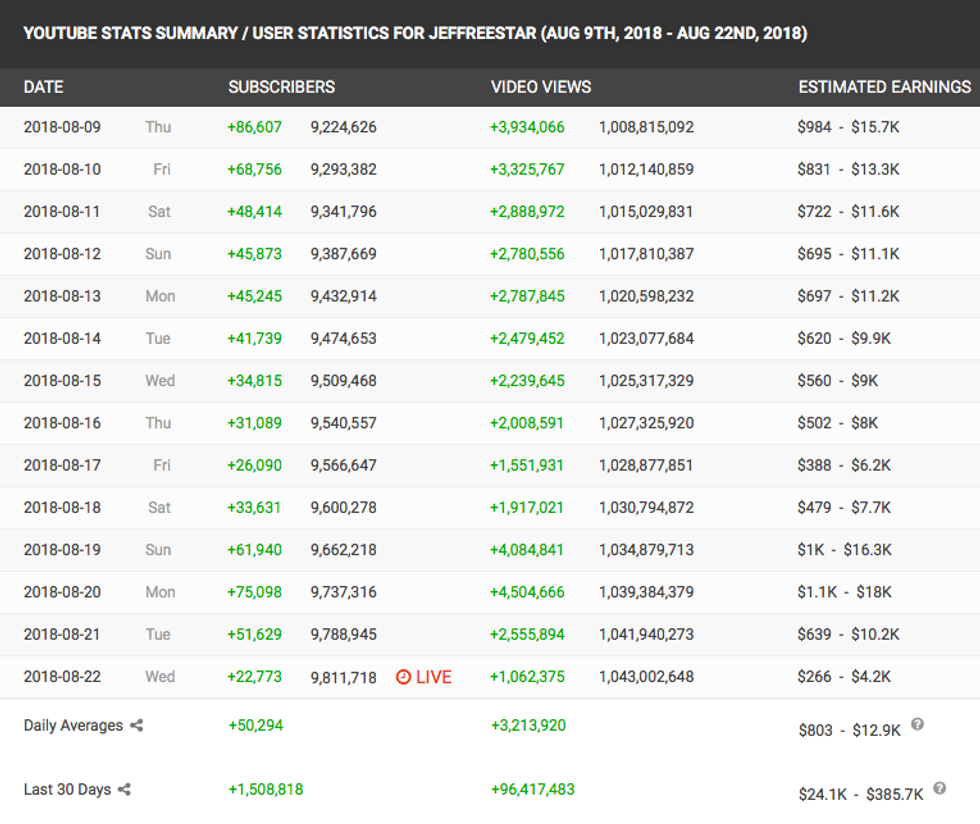Viewport: 980px width, 824px height.
Task: Open help icon next to $803 - $12.9K
Action: pyautogui.click(x=917, y=725)
